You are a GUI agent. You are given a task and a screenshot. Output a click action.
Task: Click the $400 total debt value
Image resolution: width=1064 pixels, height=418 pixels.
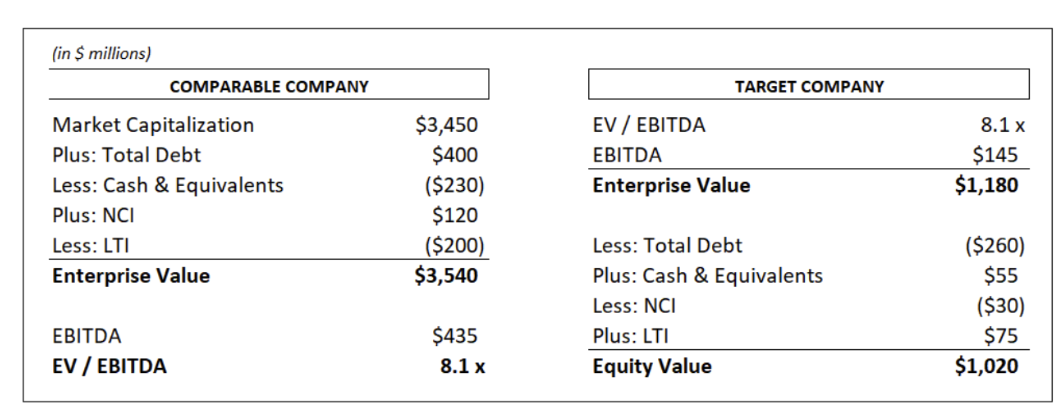[455, 155]
